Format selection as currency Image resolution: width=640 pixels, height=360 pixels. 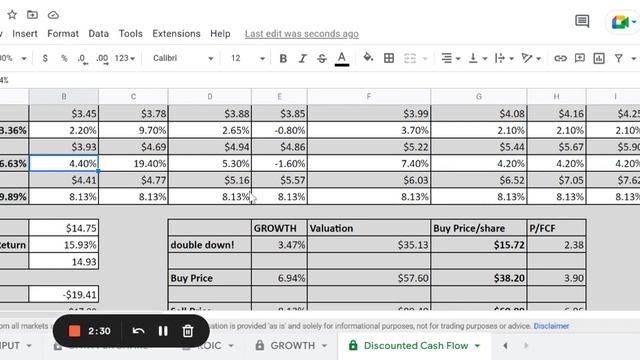pos(45,58)
